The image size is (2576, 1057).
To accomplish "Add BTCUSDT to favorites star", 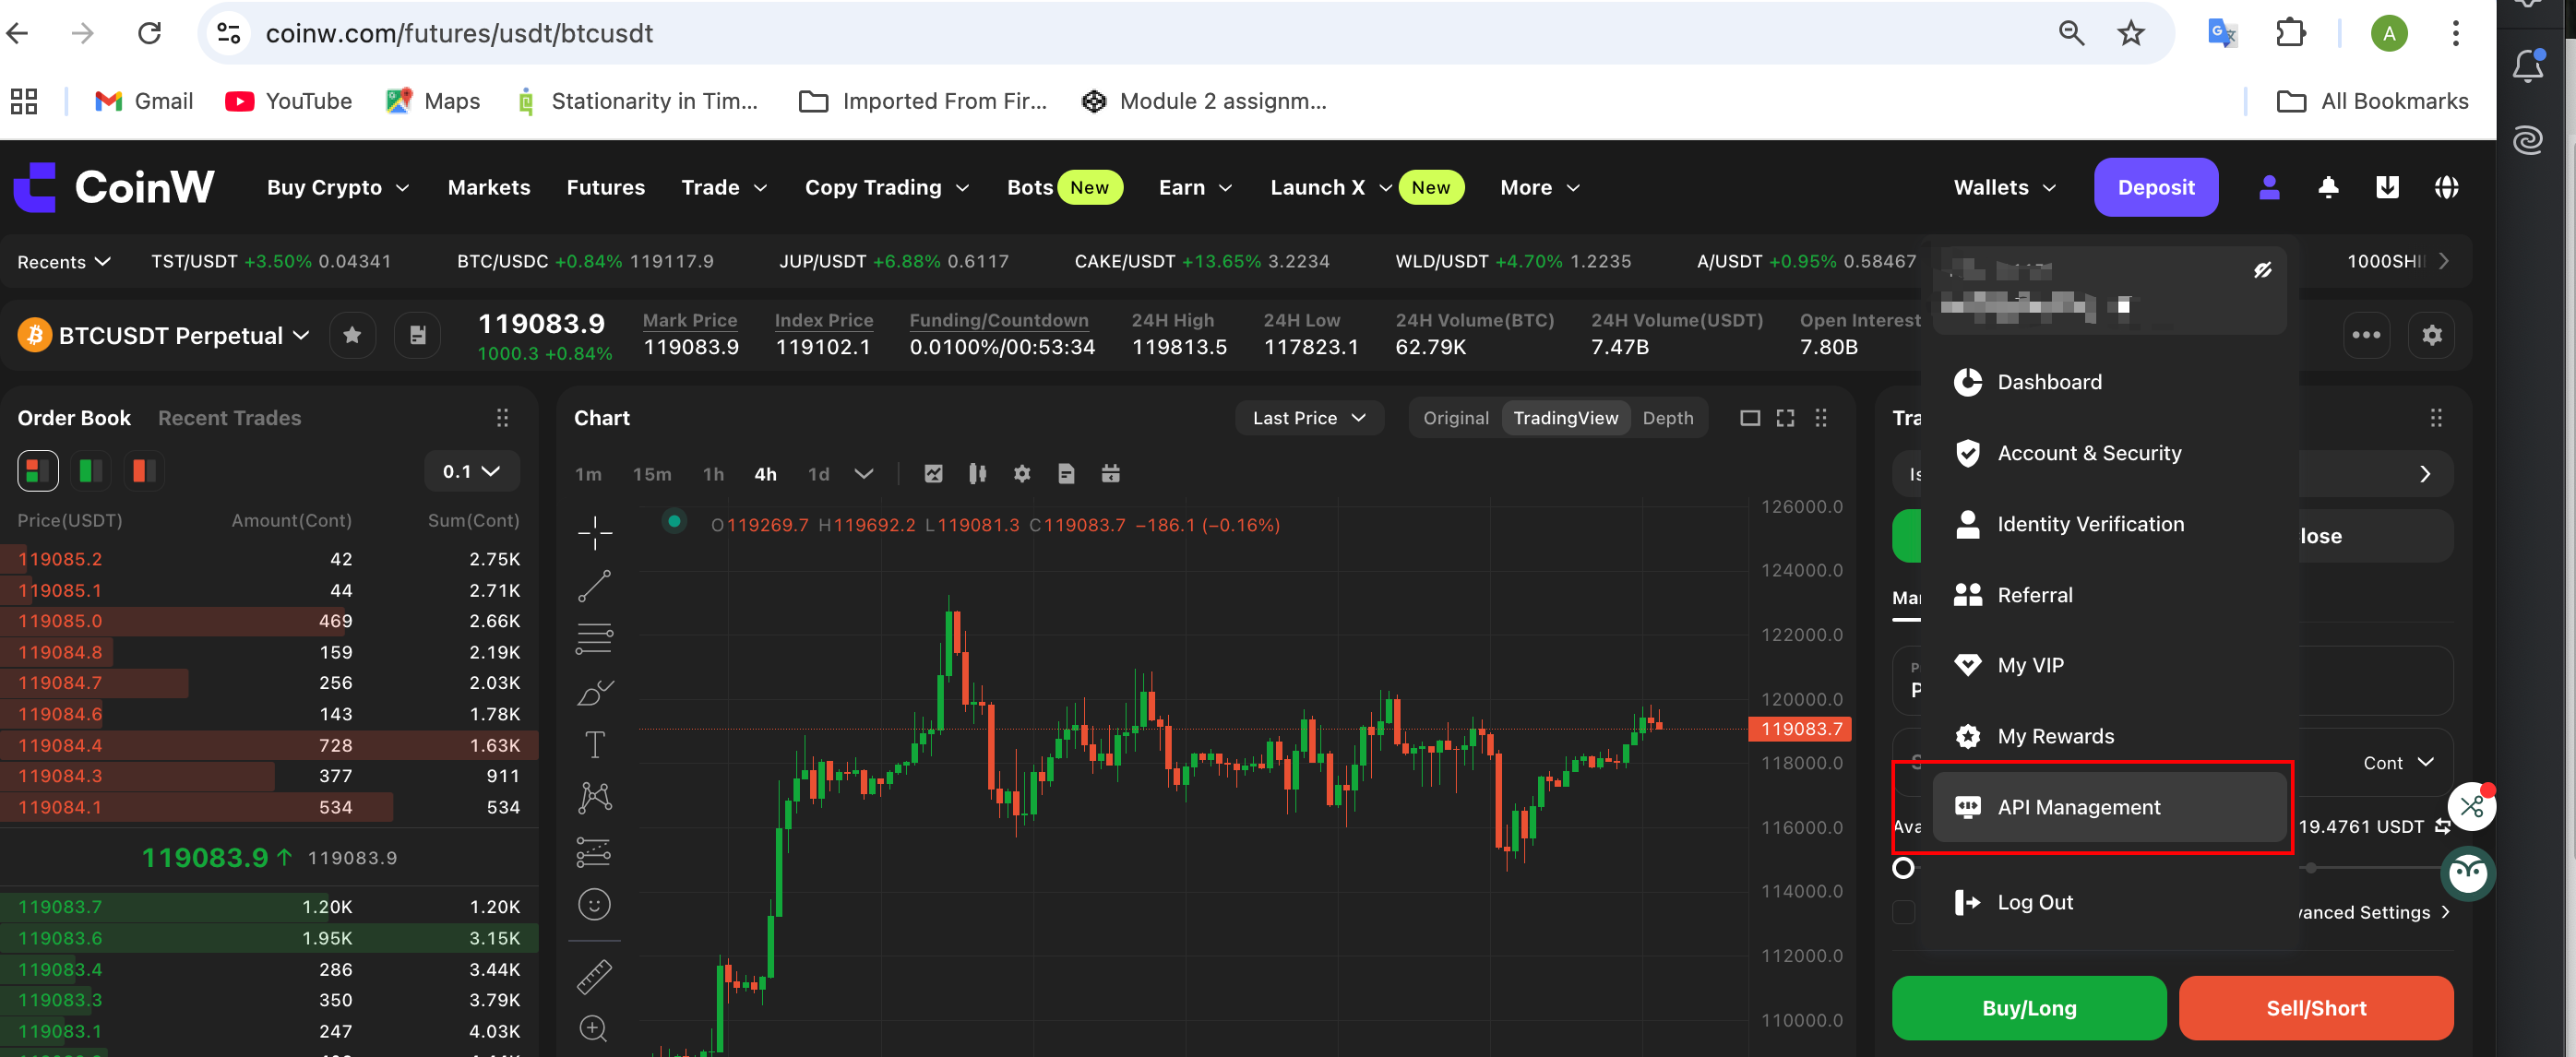I will click(x=352, y=335).
